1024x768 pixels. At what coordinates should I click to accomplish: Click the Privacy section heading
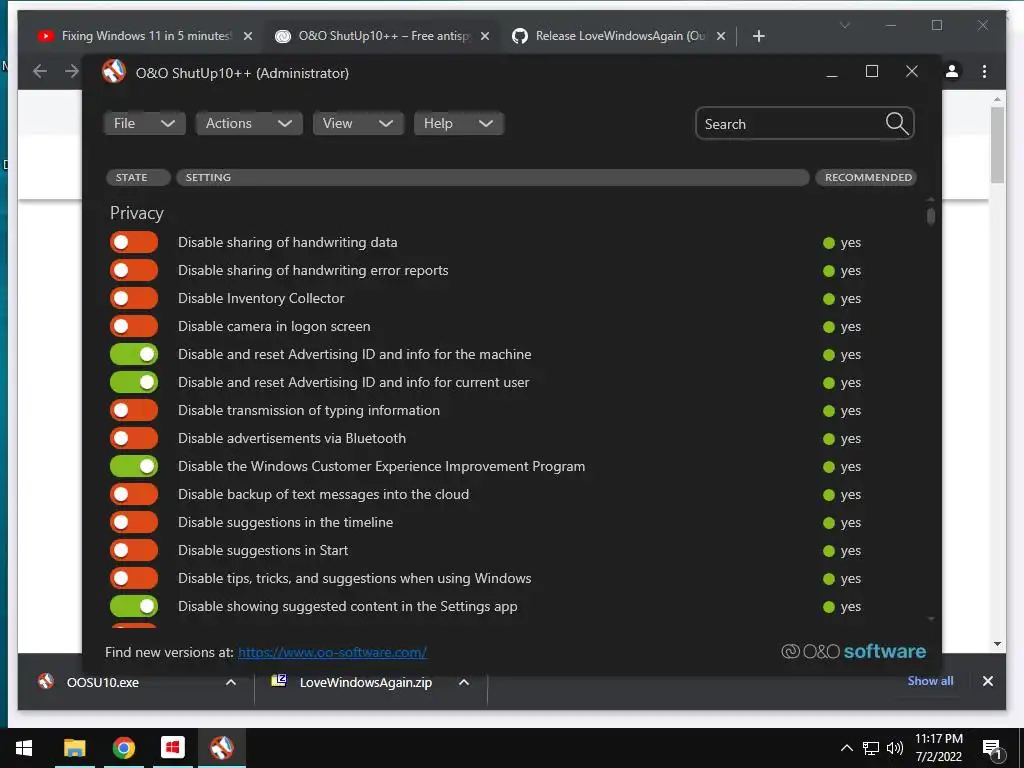click(136, 214)
